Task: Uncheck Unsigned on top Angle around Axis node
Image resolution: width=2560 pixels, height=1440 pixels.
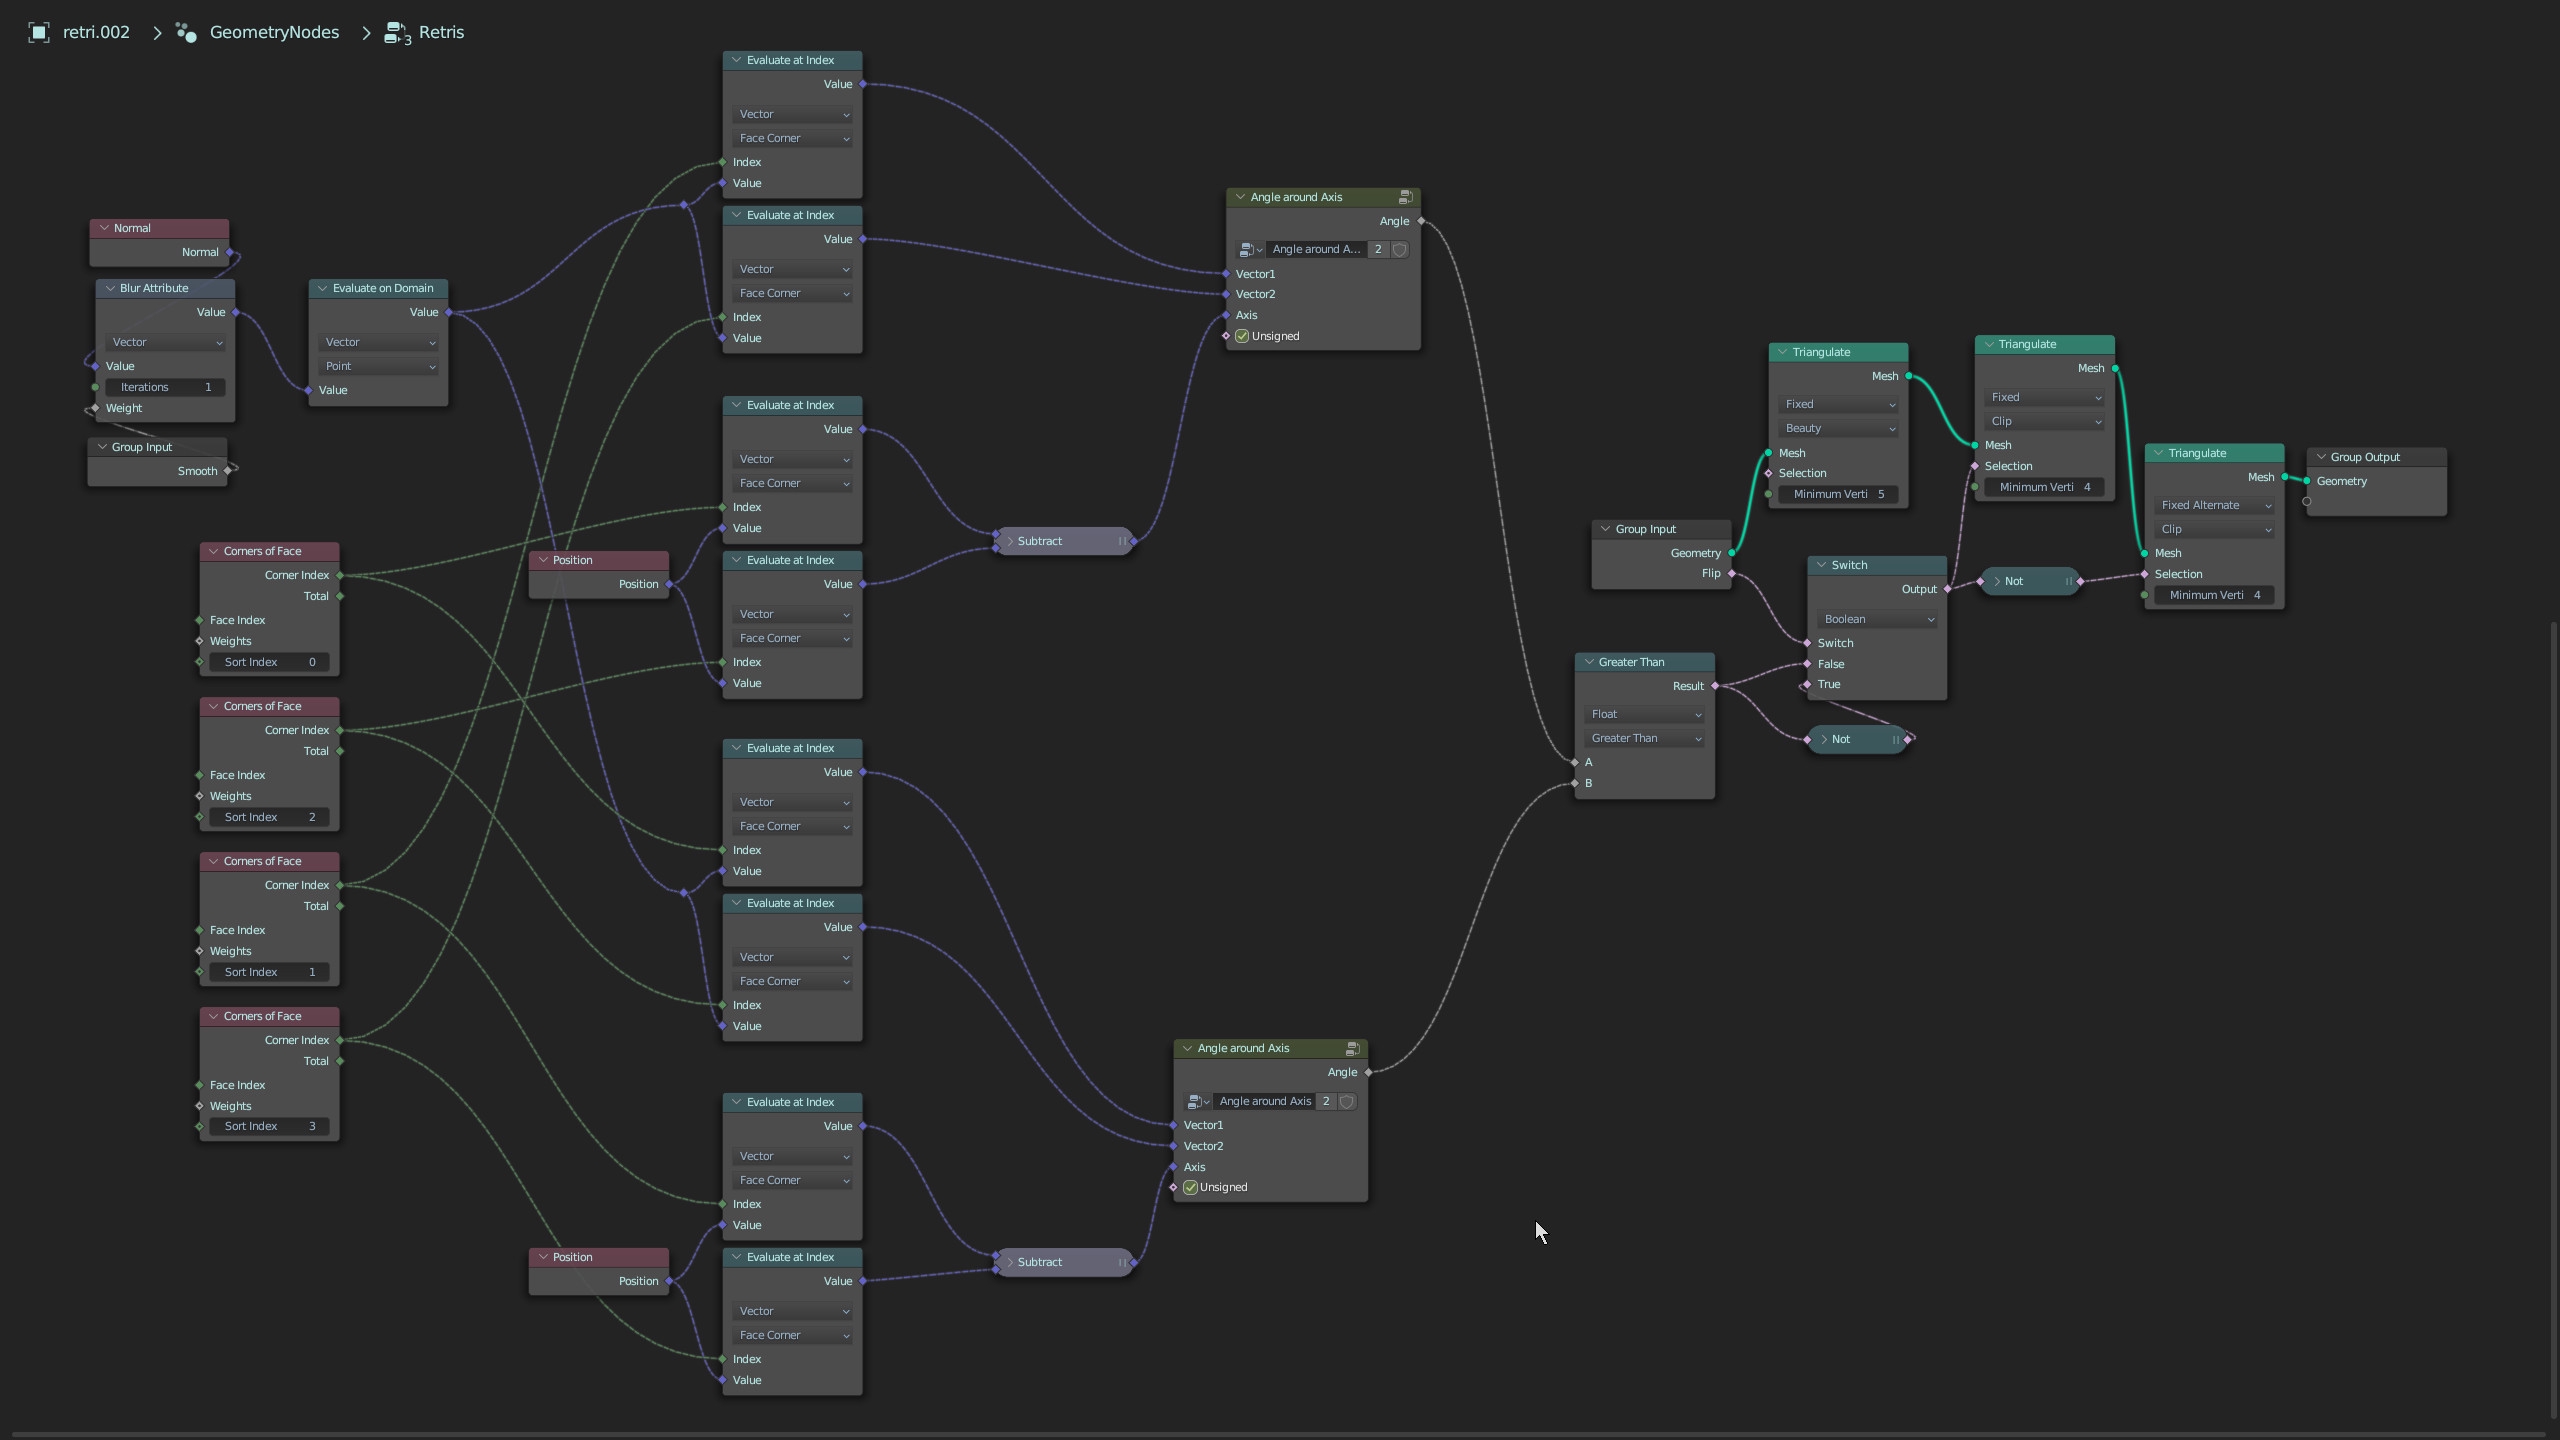Action: [1242, 336]
